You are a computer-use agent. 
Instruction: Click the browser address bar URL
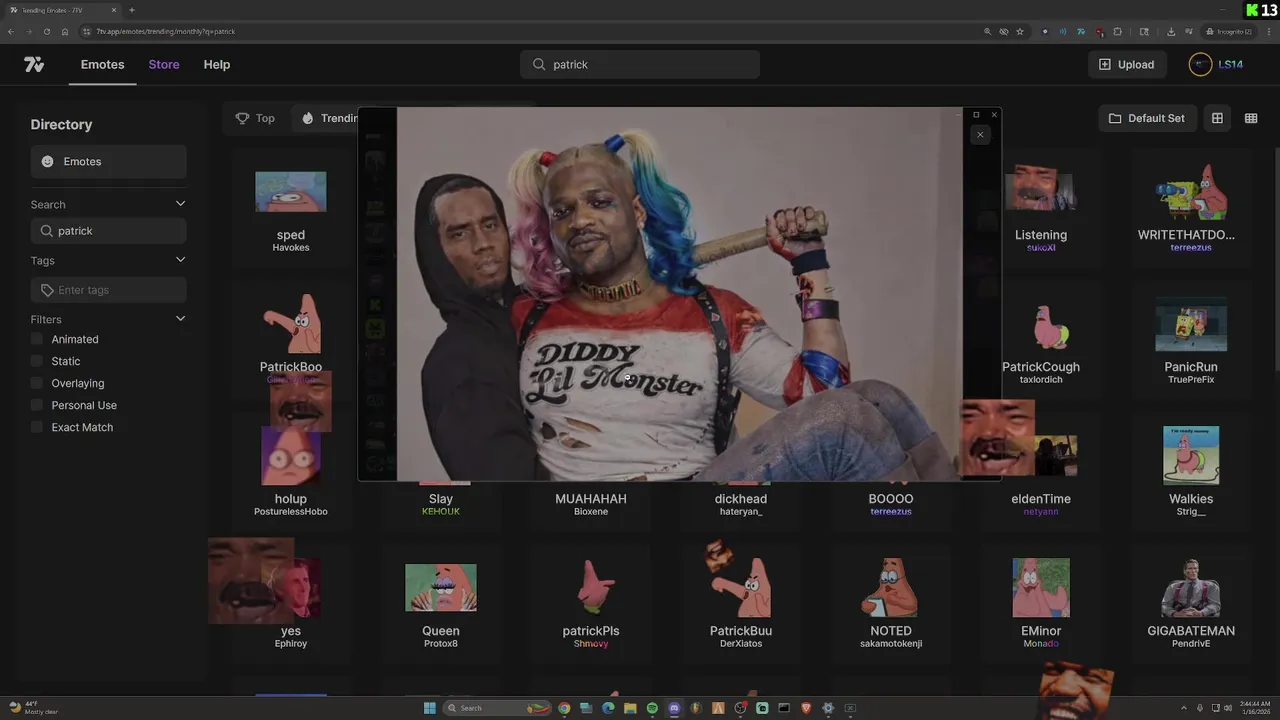coord(165,31)
